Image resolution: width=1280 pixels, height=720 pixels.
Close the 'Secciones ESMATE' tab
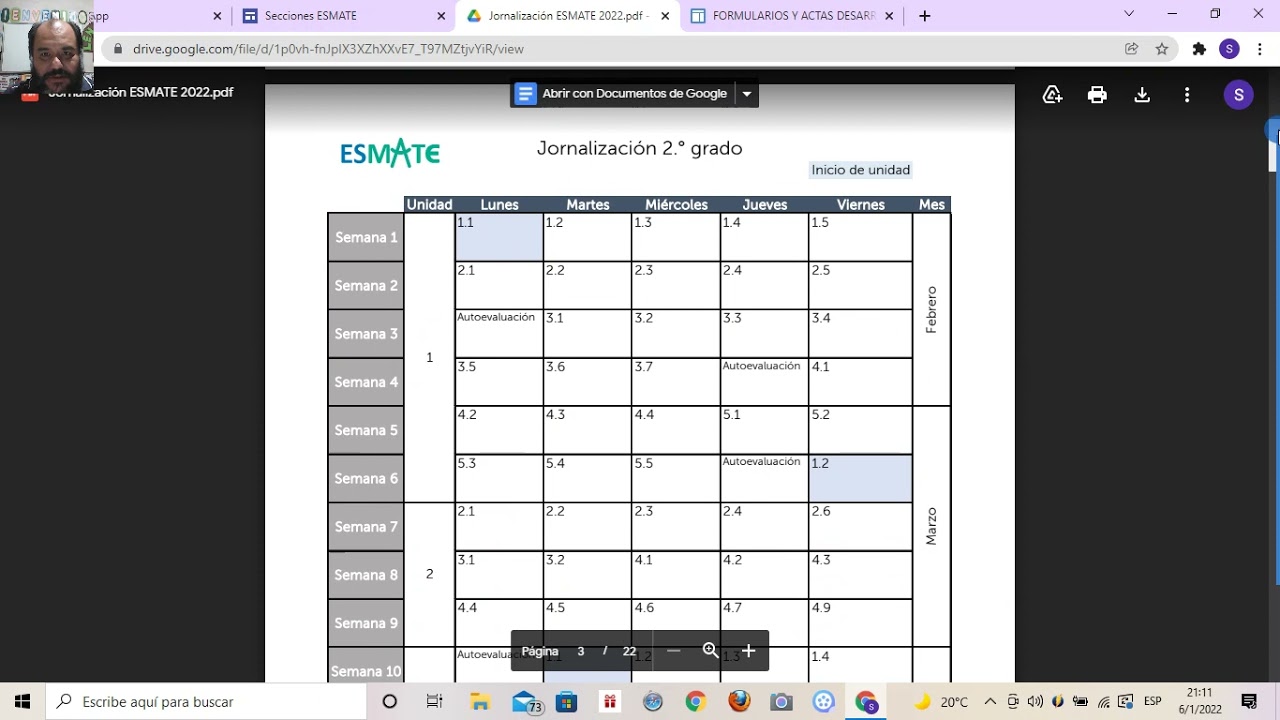click(x=441, y=16)
